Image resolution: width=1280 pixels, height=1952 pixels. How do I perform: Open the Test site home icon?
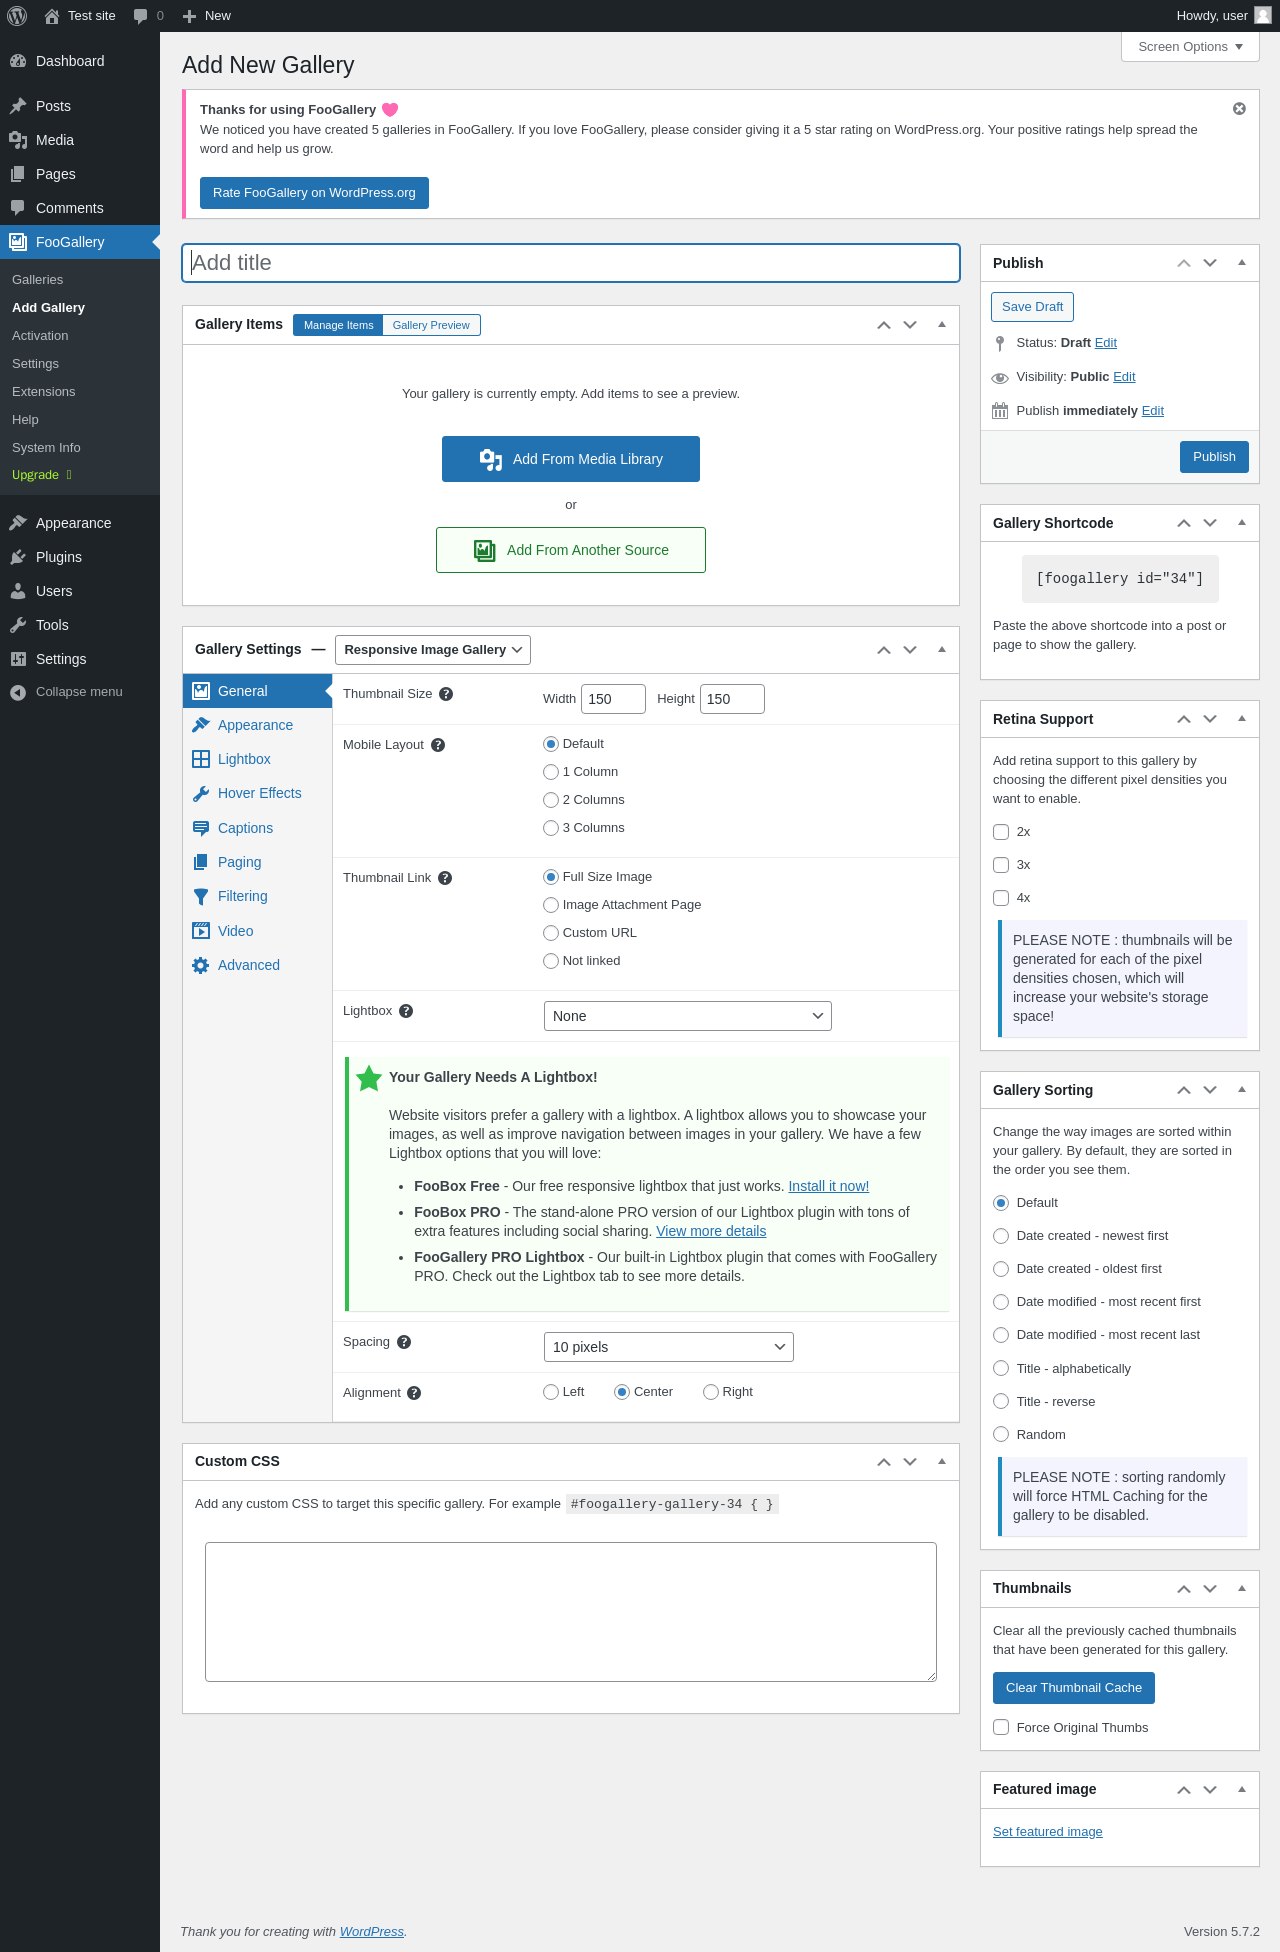click(52, 16)
